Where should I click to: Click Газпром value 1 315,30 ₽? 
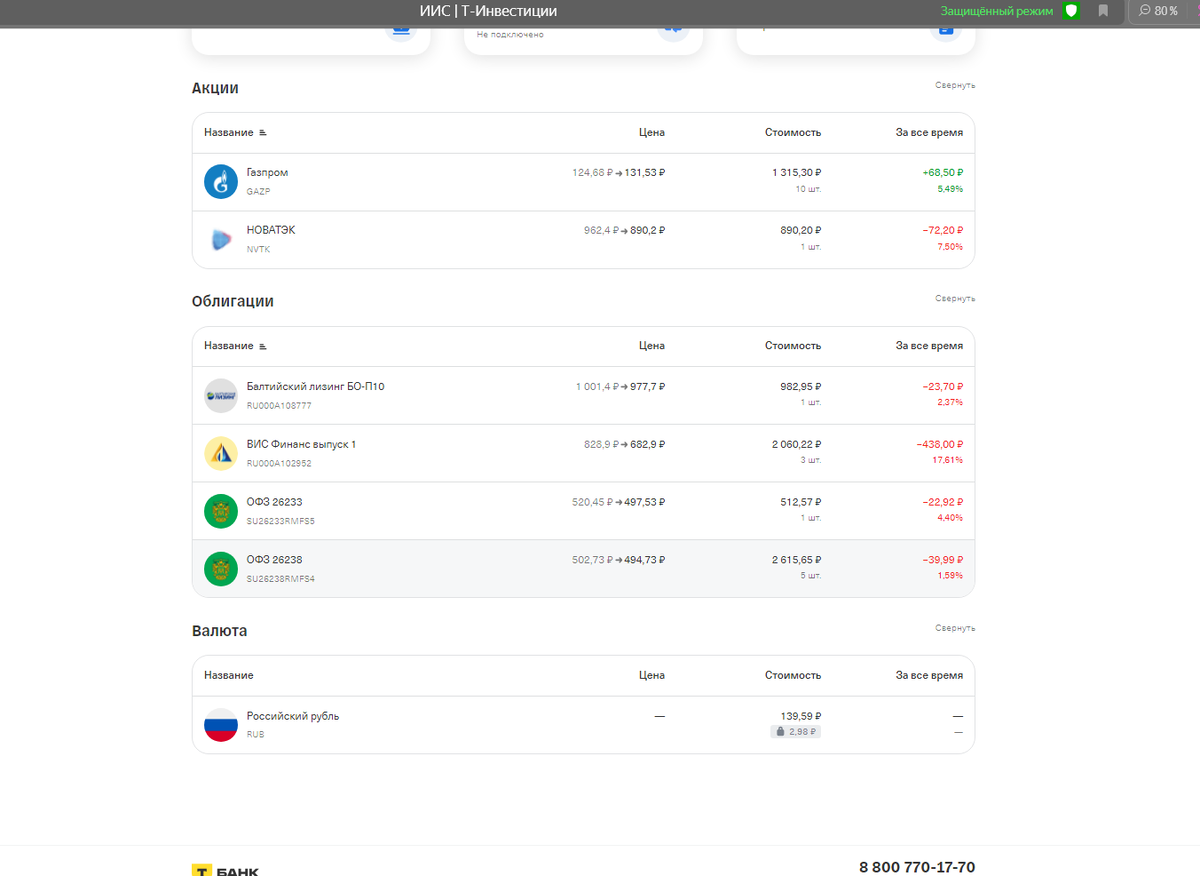[x=796, y=172]
